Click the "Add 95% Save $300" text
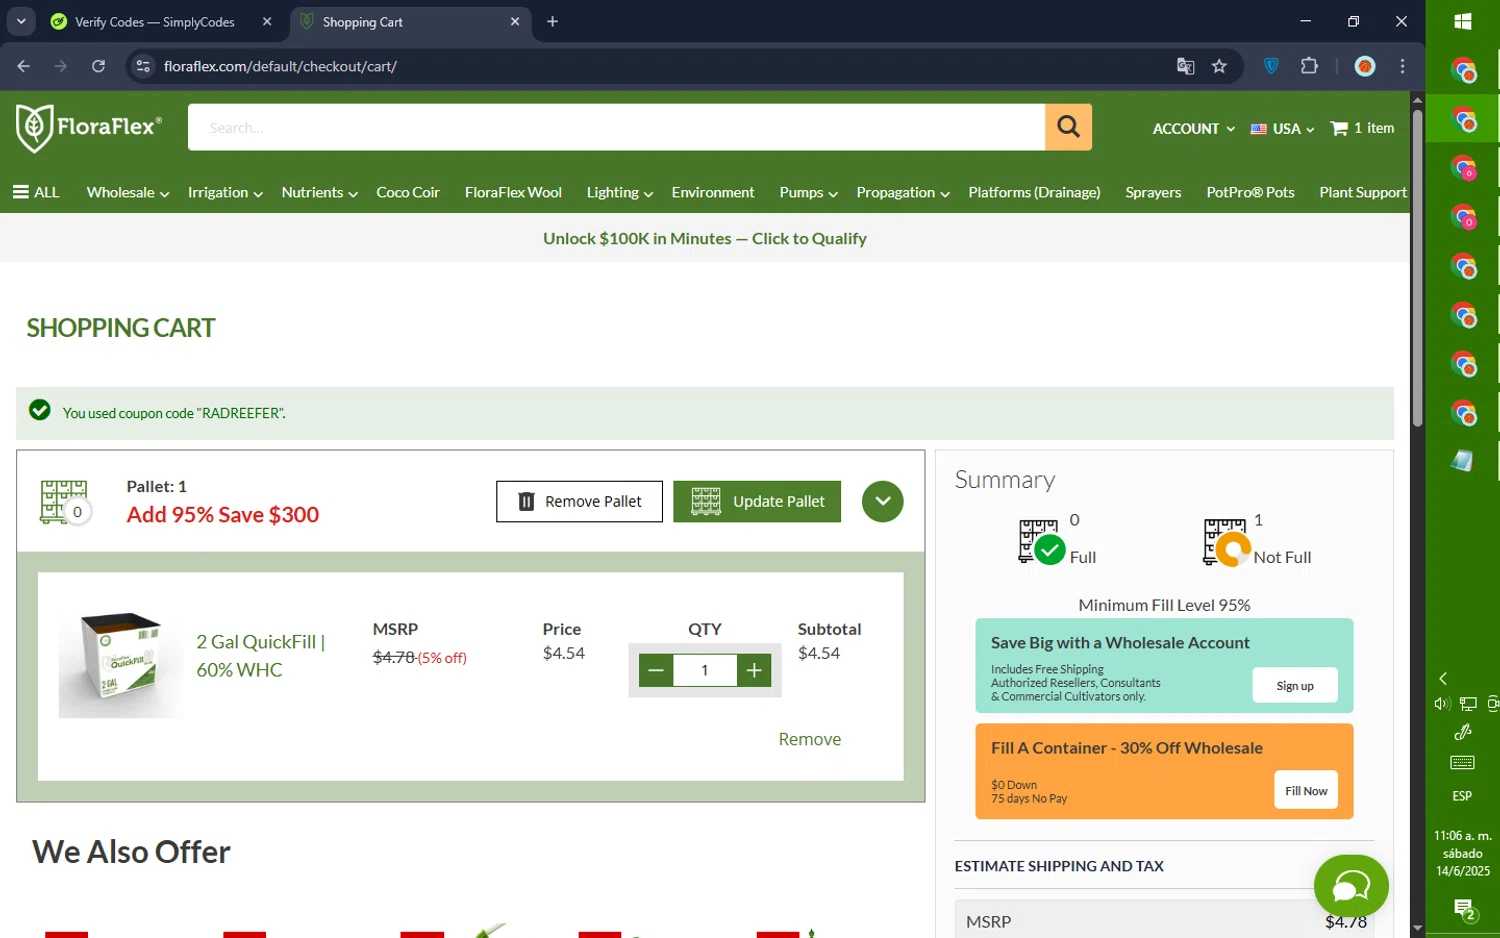The width and height of the screenshot is (1500, 938). coord(223,514)
